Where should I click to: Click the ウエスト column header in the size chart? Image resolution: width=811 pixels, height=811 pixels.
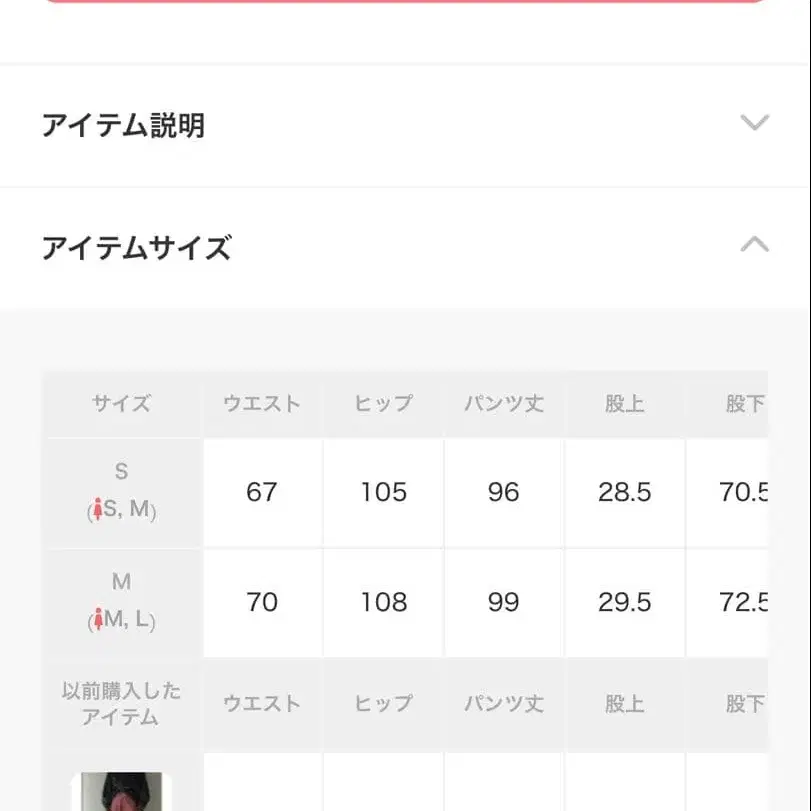tap(262, 404)
